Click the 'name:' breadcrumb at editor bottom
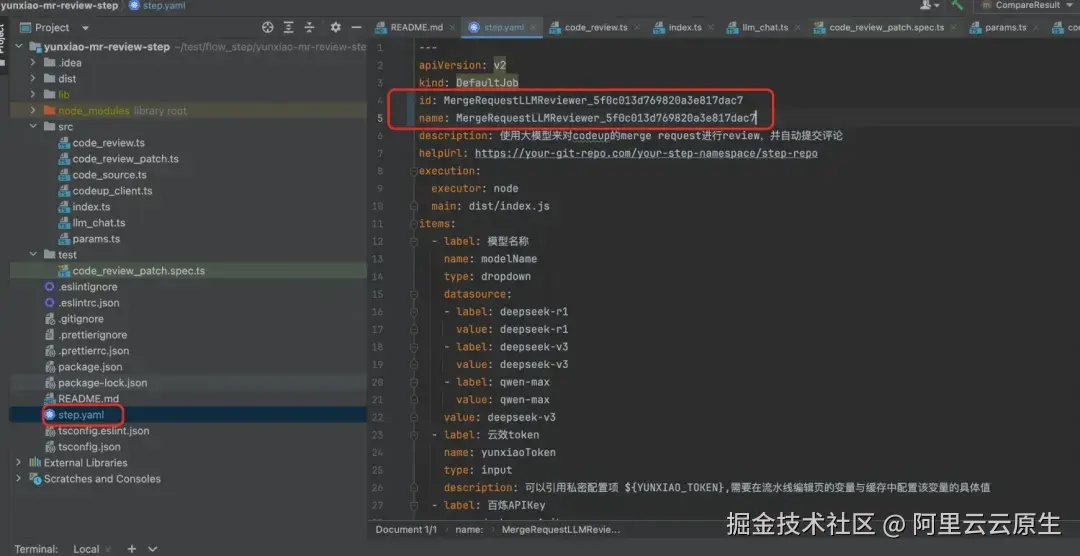Image resolution: width=1080 pixels, height=556 pixels. click(468, 530)
